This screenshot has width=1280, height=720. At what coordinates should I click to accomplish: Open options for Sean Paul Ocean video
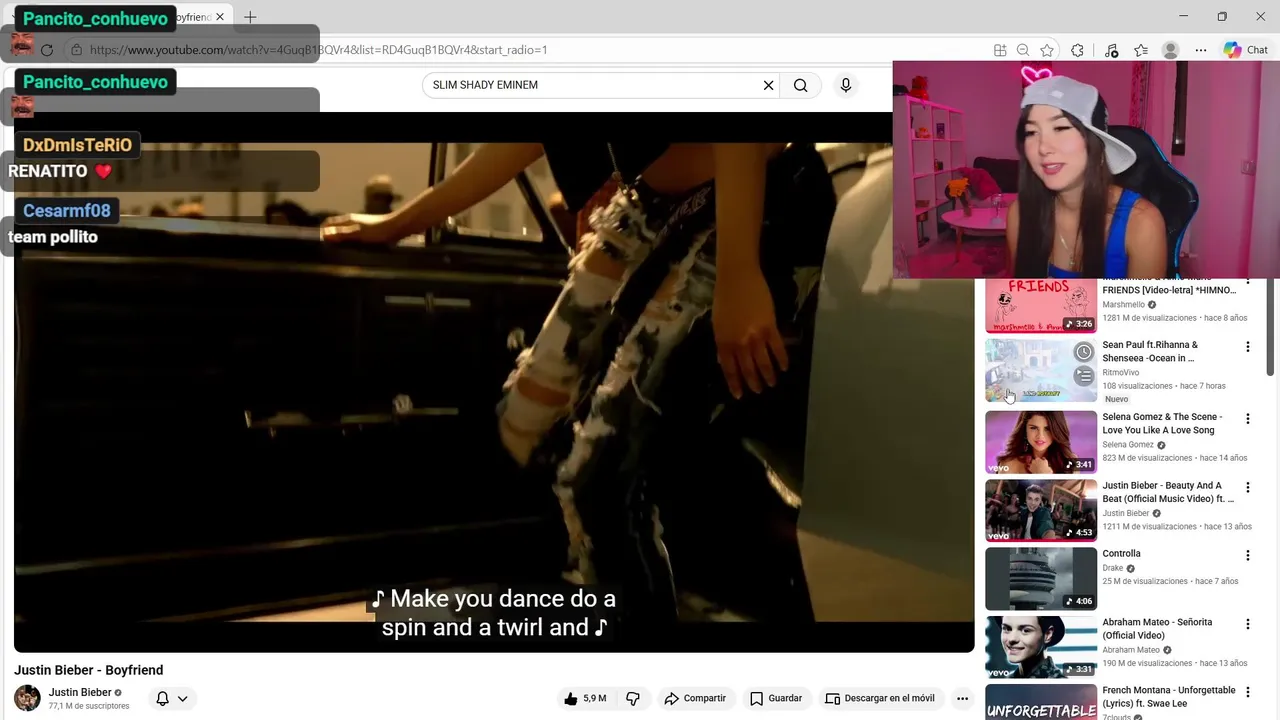[1247, 347]
